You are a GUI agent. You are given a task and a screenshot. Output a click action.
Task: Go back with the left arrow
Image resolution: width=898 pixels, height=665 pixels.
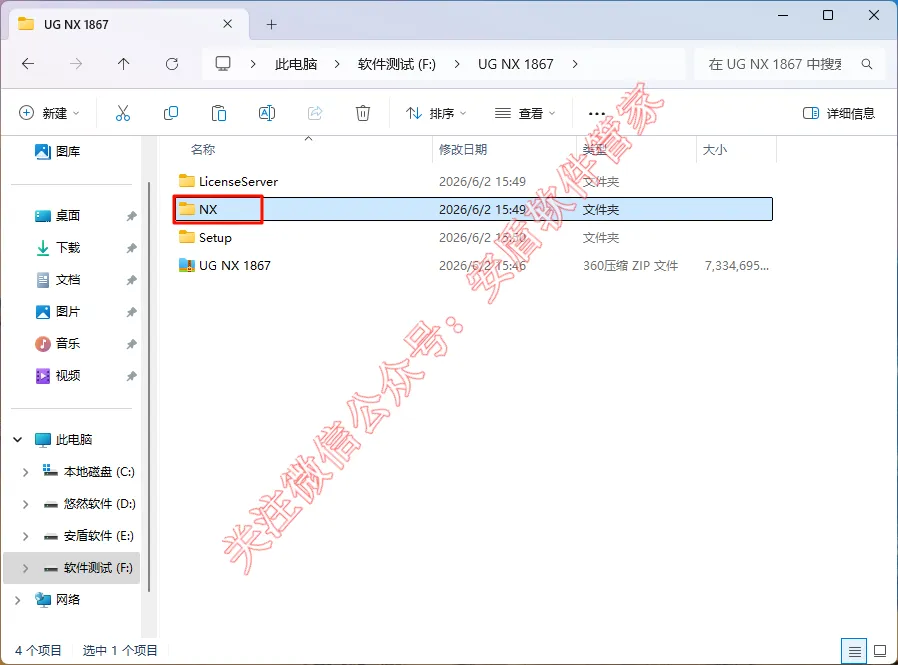28,64
